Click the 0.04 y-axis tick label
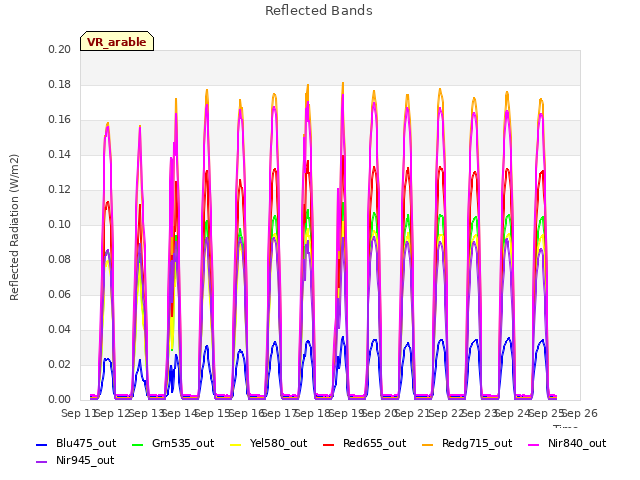This screenshot has width=640, height=480. click(x=60, y=329)
